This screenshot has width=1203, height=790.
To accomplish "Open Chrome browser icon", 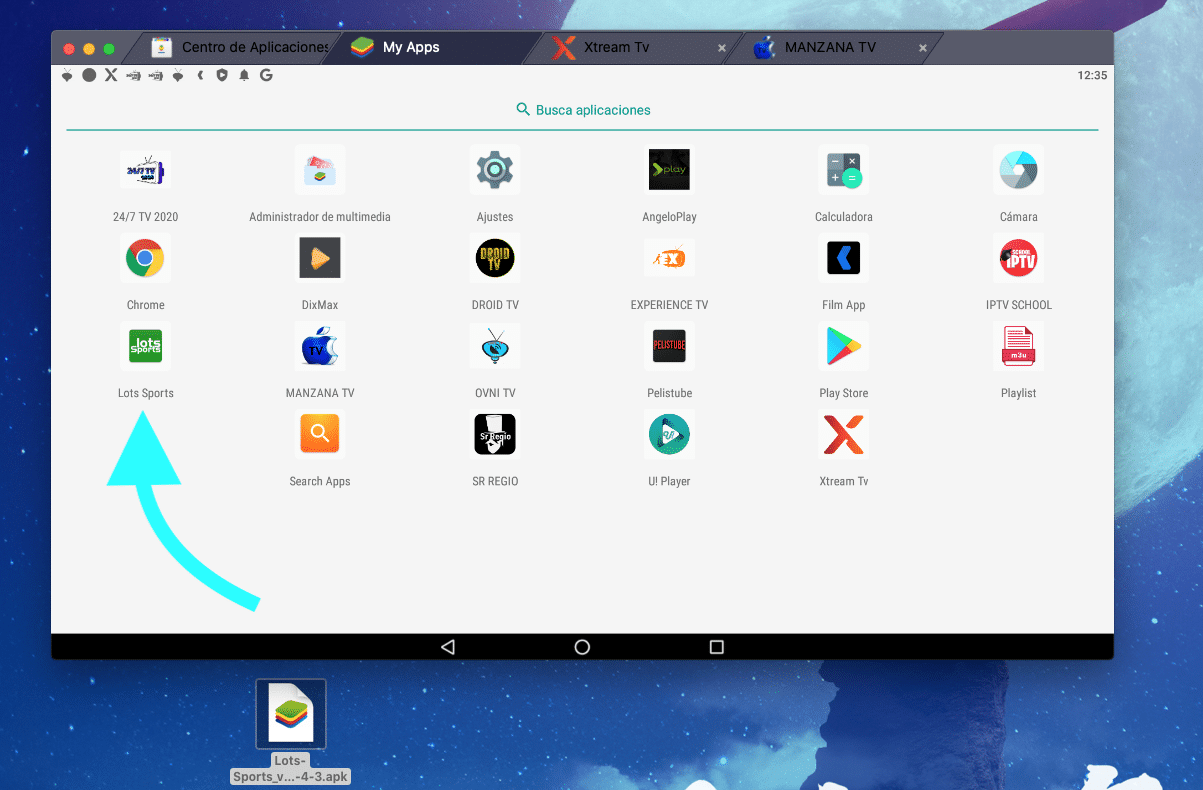I will [x=145, y=259].
